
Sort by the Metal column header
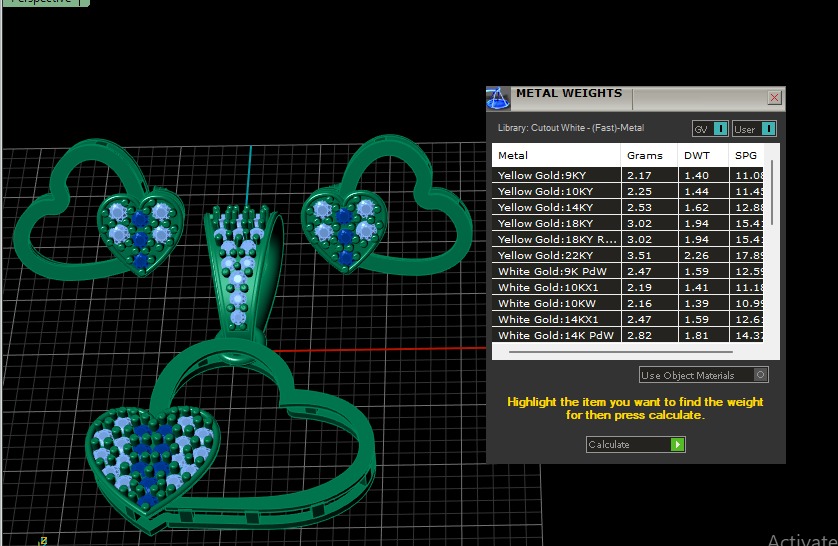pos(556,155)
